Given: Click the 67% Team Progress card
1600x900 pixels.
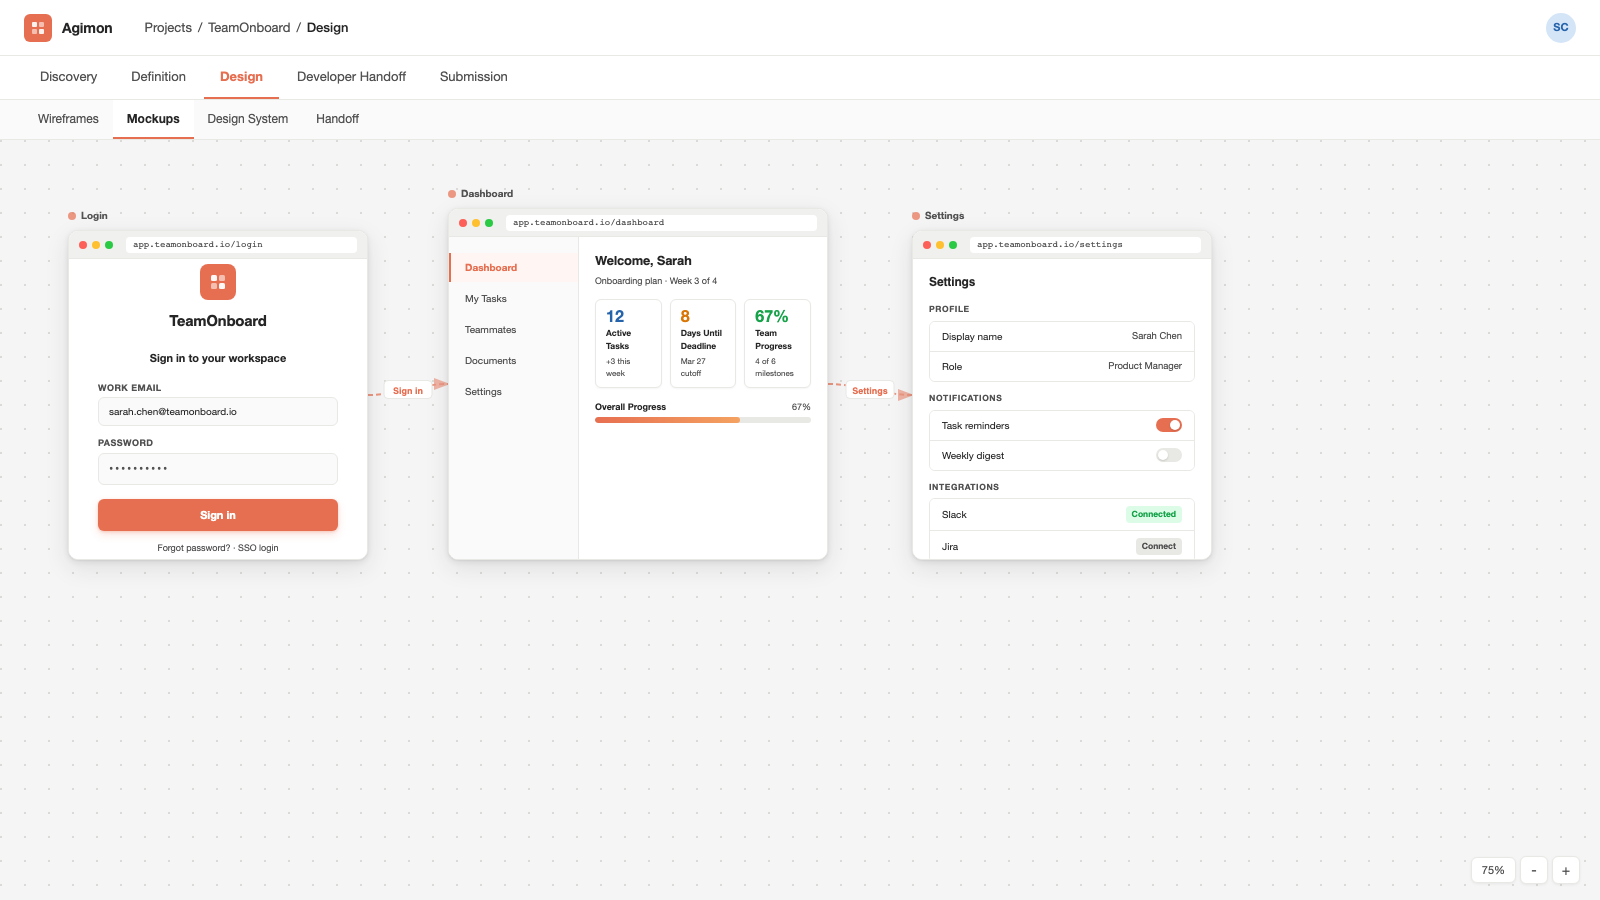Looking at the screenshot, I should pyautogui.click(x=777, y=343).
